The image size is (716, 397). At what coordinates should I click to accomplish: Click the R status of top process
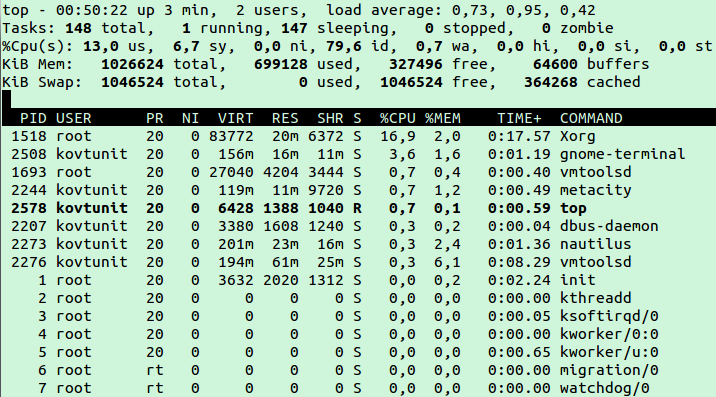[x=357, y=208]
